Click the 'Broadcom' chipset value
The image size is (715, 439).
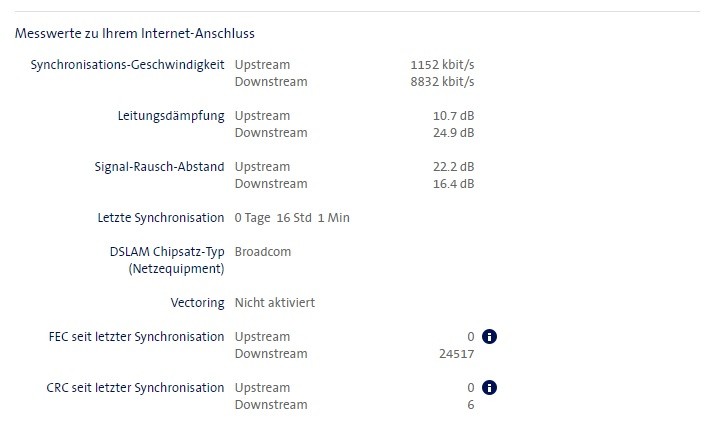pyautogui.click(x=263, y=252)
